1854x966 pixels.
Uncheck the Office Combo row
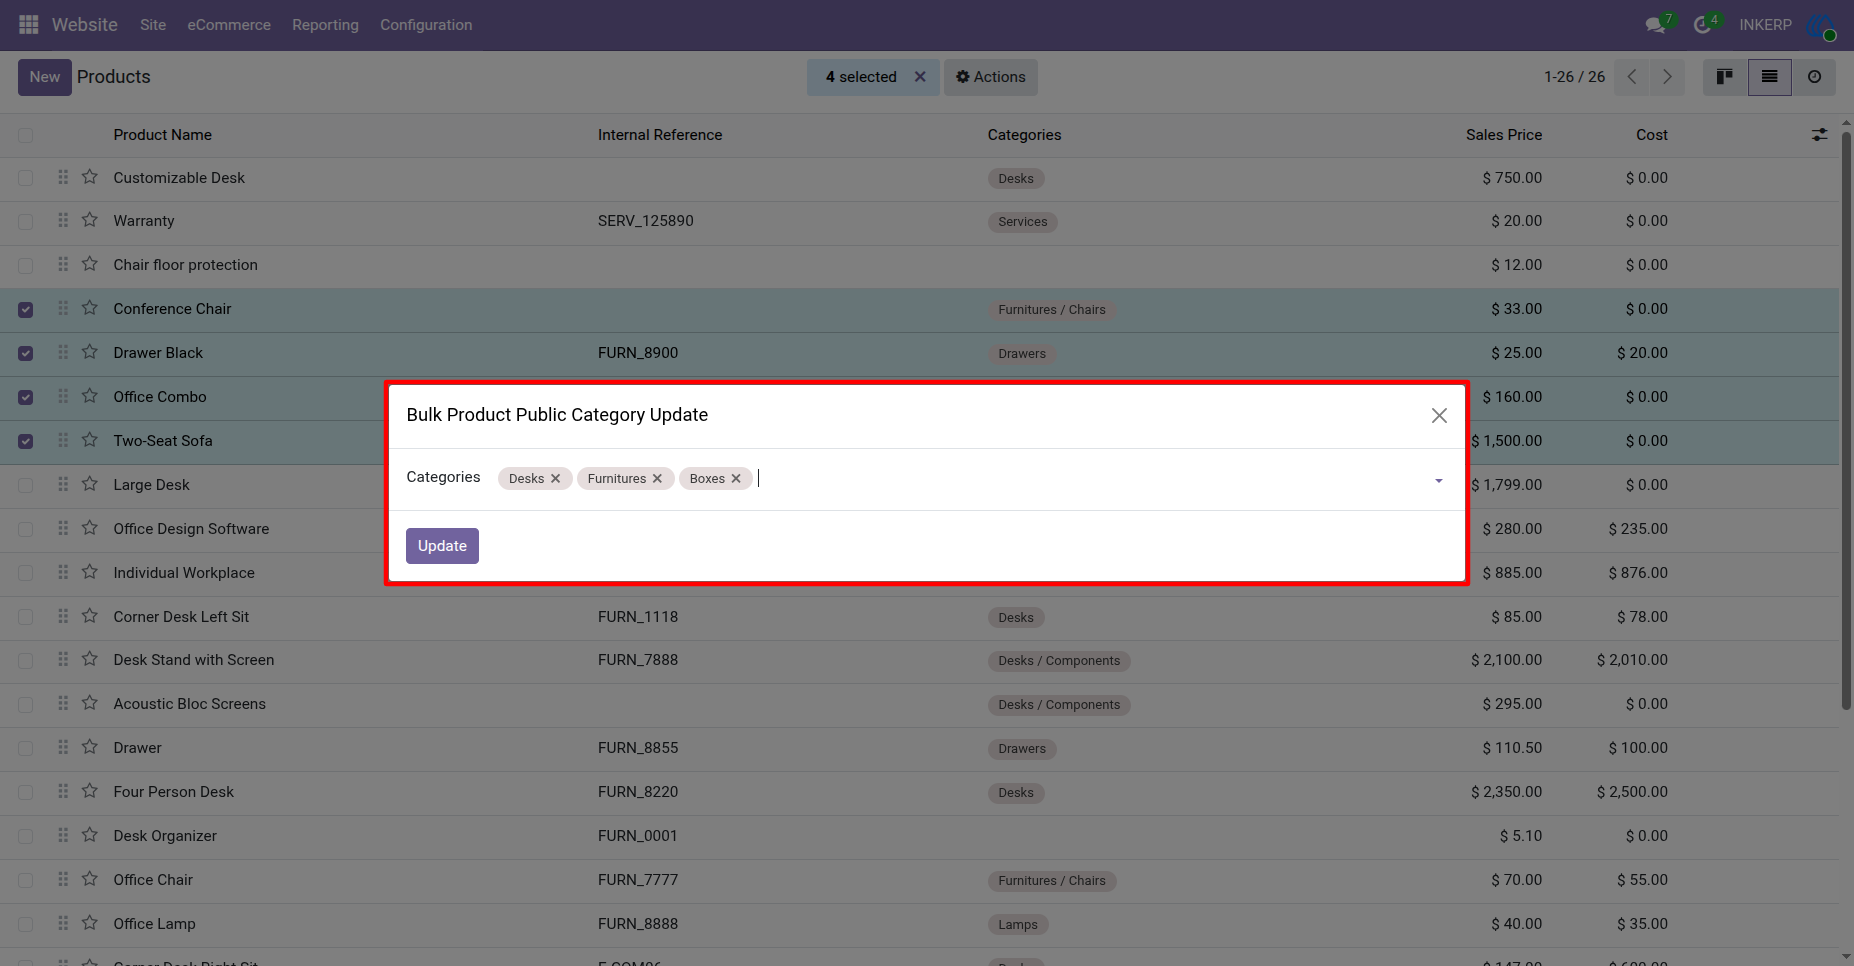[x=26, y=398]
